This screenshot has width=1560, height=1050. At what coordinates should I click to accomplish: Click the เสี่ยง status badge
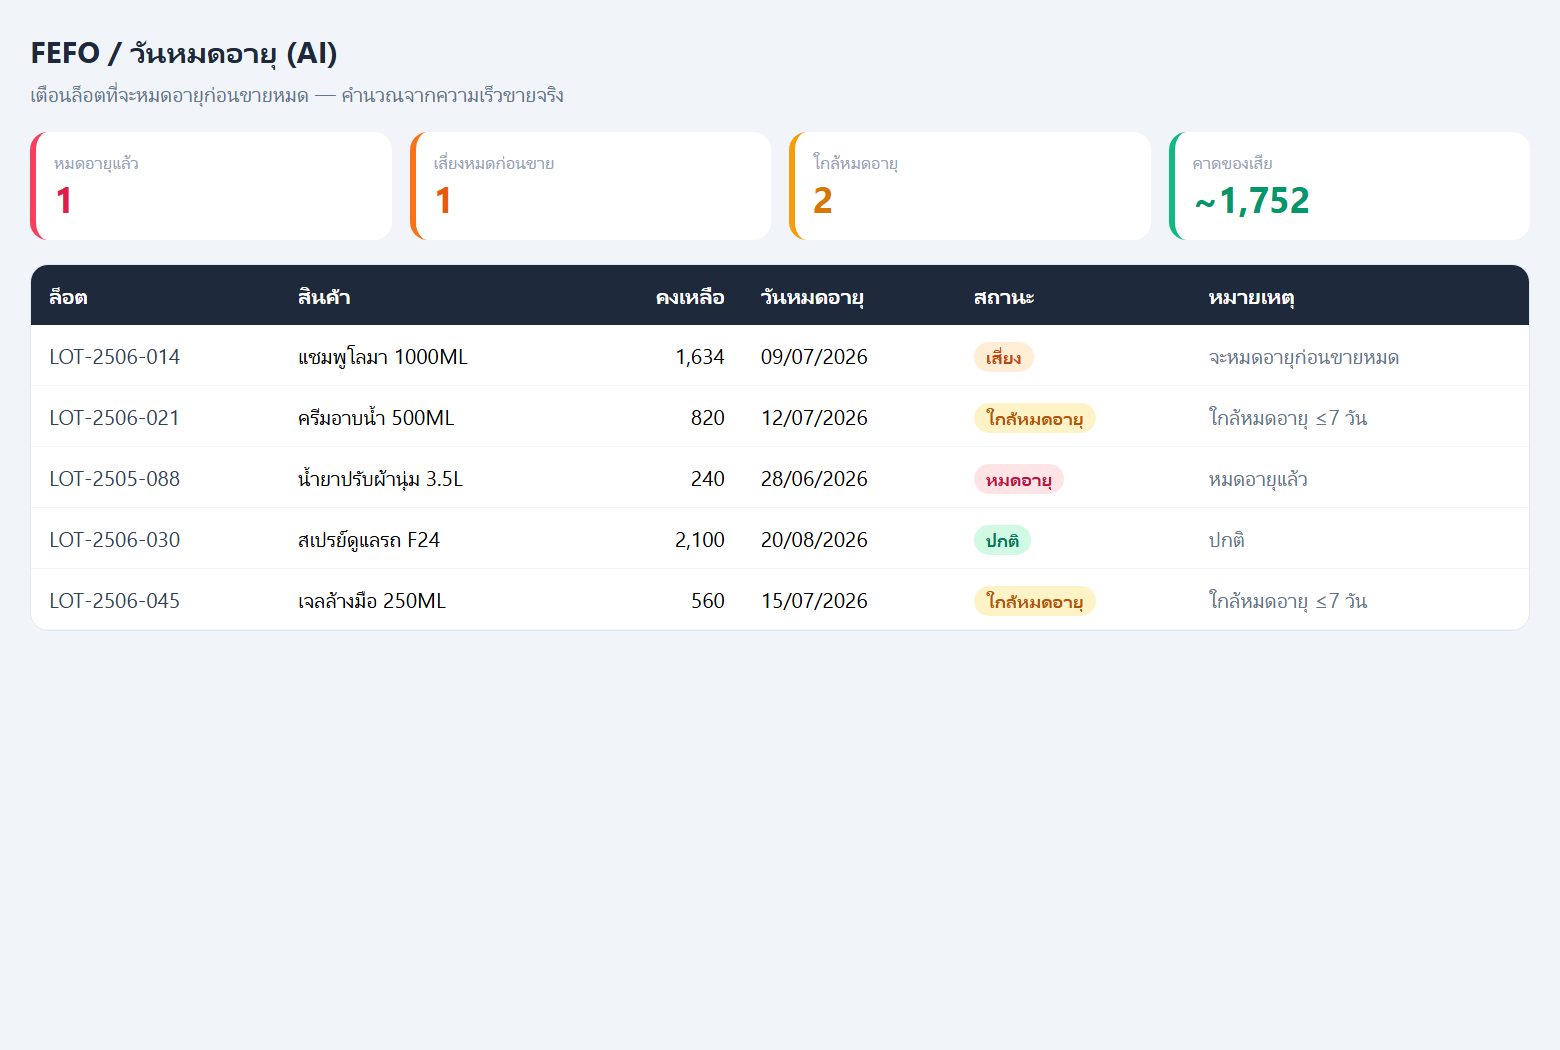pos(1004,357)
